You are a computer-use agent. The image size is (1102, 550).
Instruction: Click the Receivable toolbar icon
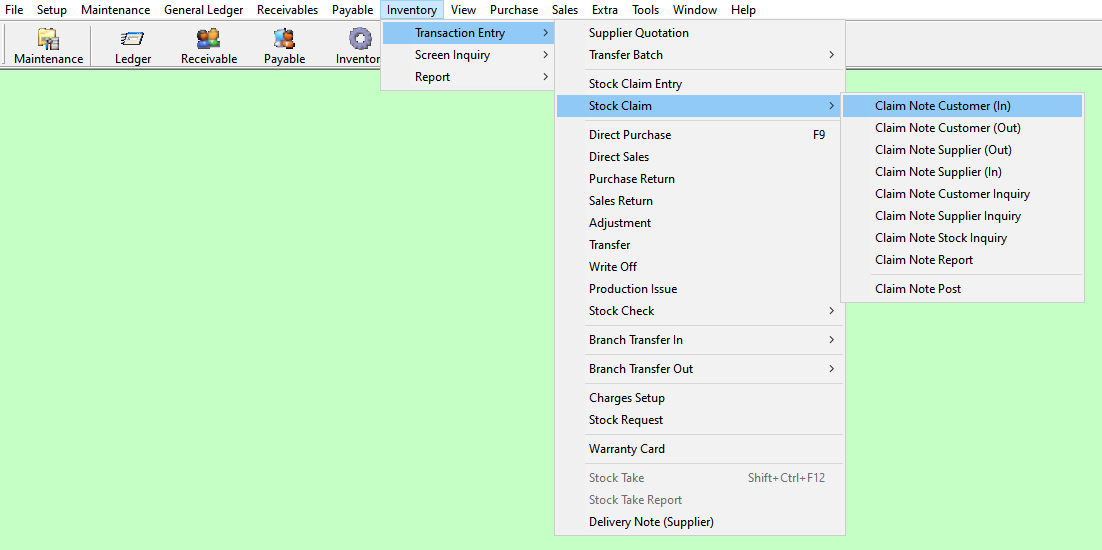pos(209,46)
